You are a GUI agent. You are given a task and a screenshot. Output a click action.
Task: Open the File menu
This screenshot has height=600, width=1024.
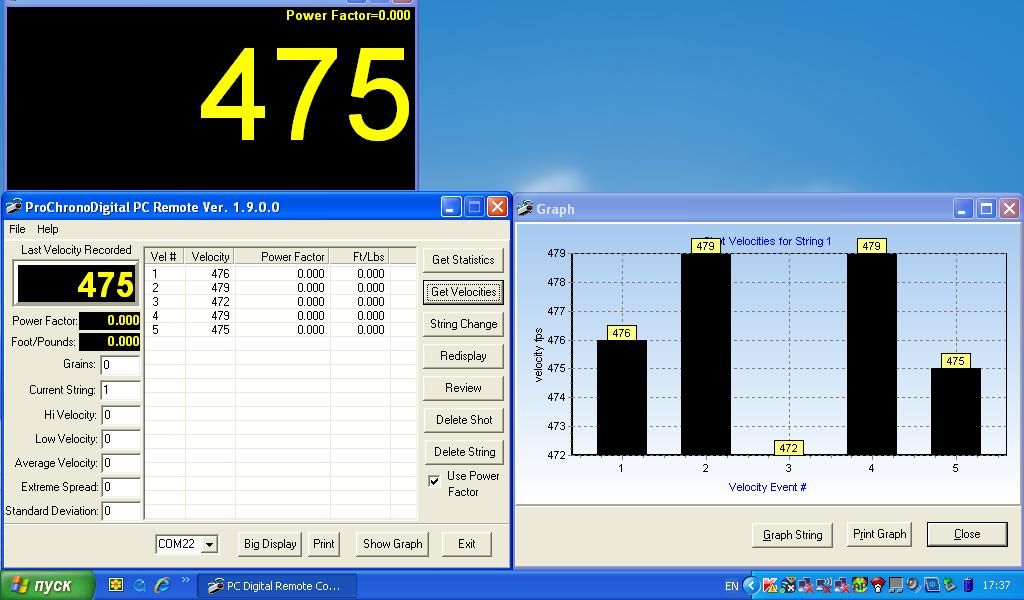pyautogui.click(x=17, y=229)
